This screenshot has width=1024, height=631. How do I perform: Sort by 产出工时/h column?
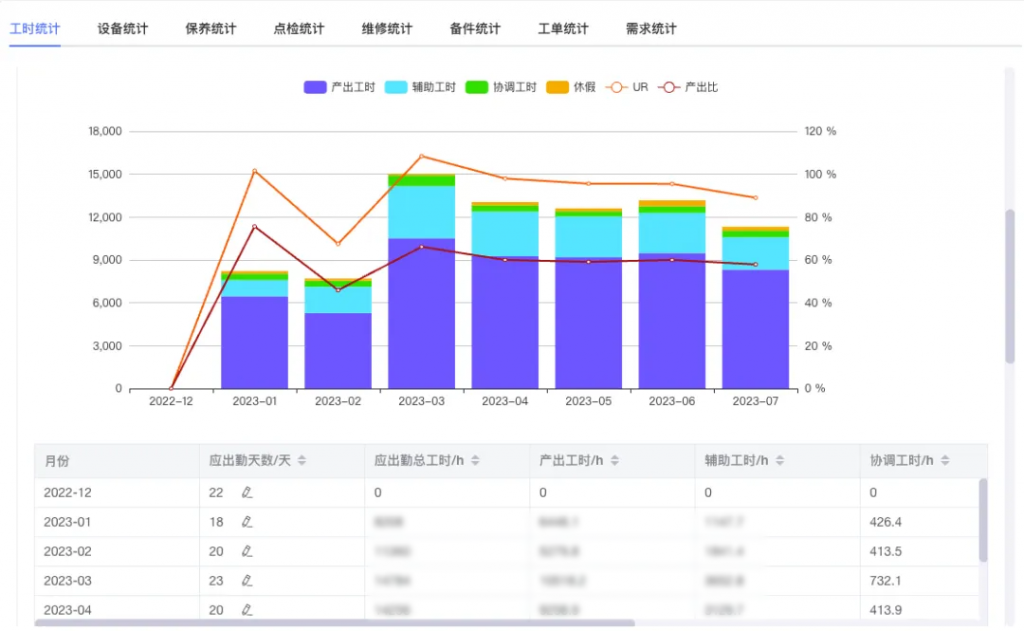coord(615,461)
